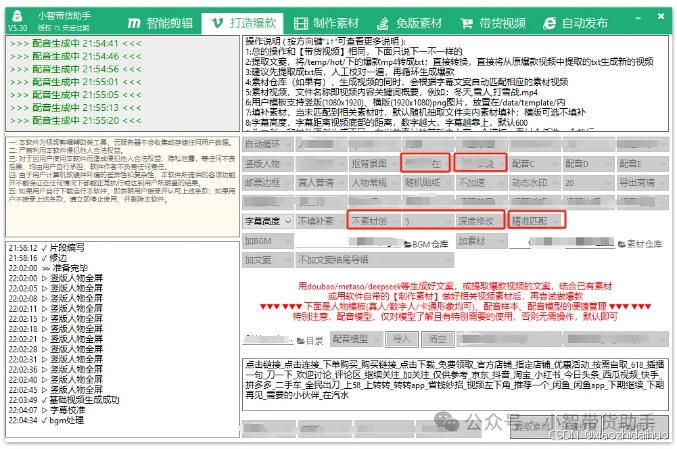This screenshot has width=677, height=449.
Task: Select log entry 22:02:05 竖版人物全屏
Action: [x=56, y=288]
